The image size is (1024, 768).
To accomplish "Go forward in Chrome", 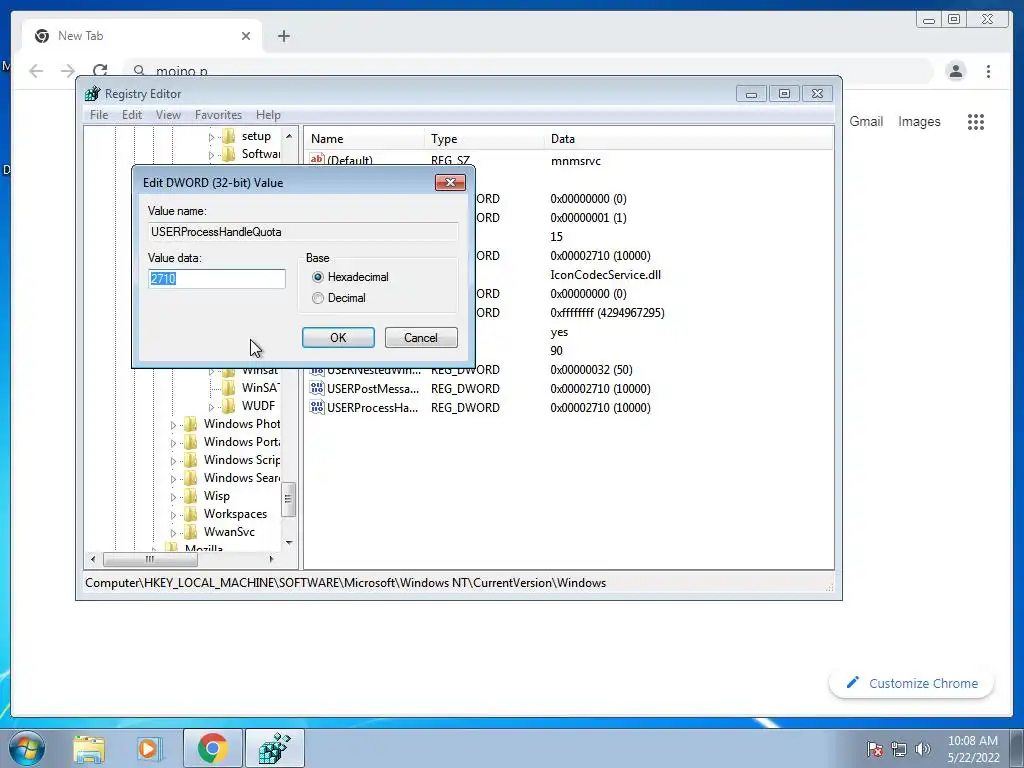I will click(x=68, y=71).
